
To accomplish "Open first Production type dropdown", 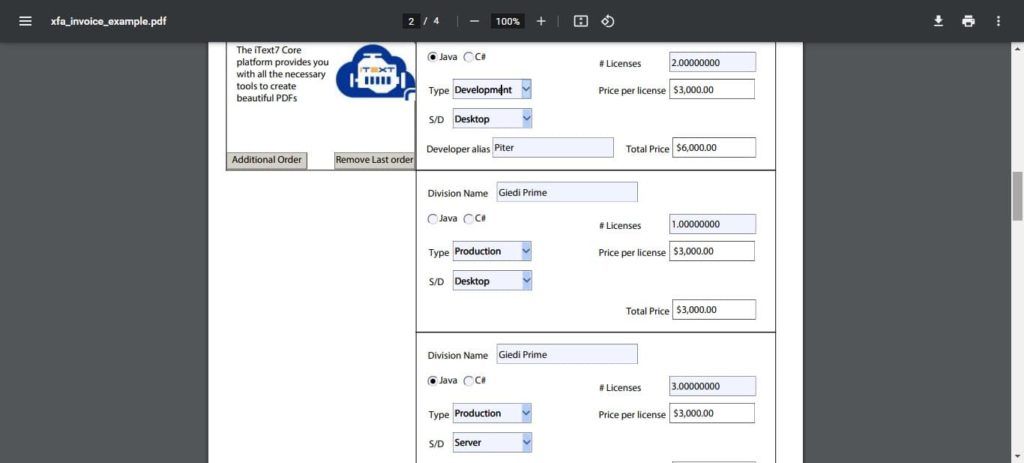I will click(x=526, y=251).
